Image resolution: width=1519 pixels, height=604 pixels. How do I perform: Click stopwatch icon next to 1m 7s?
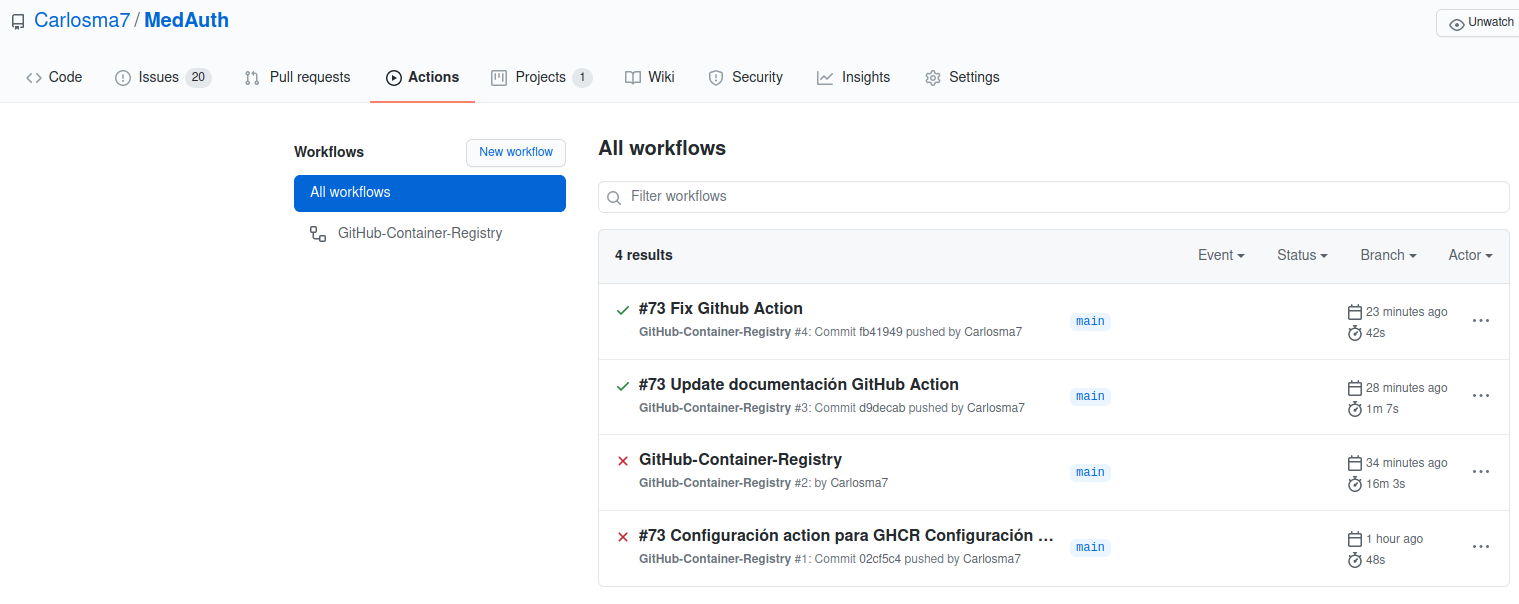(x=1355, y=409)
